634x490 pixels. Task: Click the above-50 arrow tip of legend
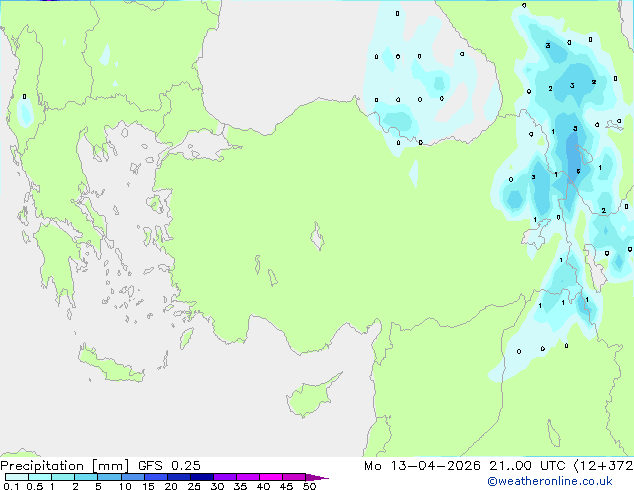click(317, 477)
